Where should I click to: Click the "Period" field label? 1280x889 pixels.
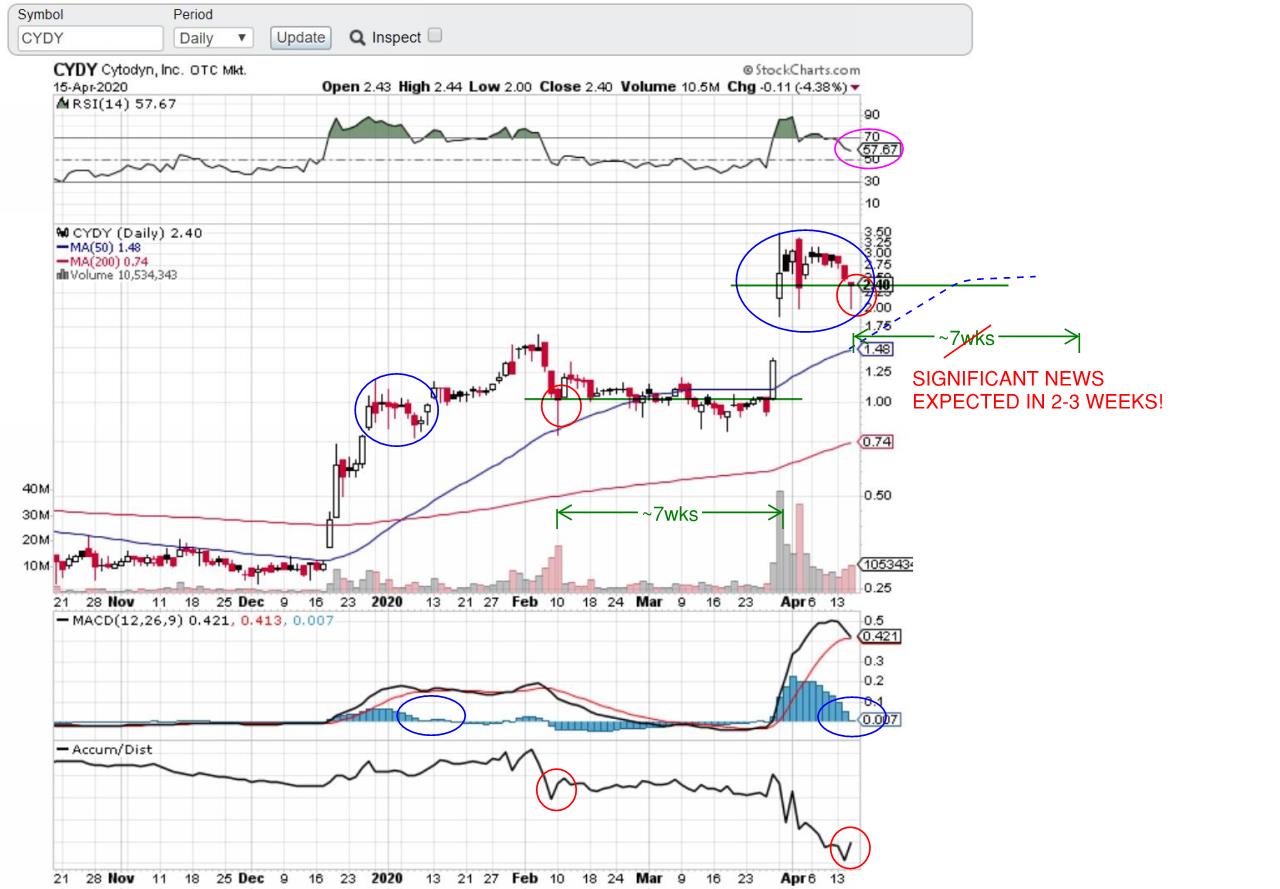(193, 15)
